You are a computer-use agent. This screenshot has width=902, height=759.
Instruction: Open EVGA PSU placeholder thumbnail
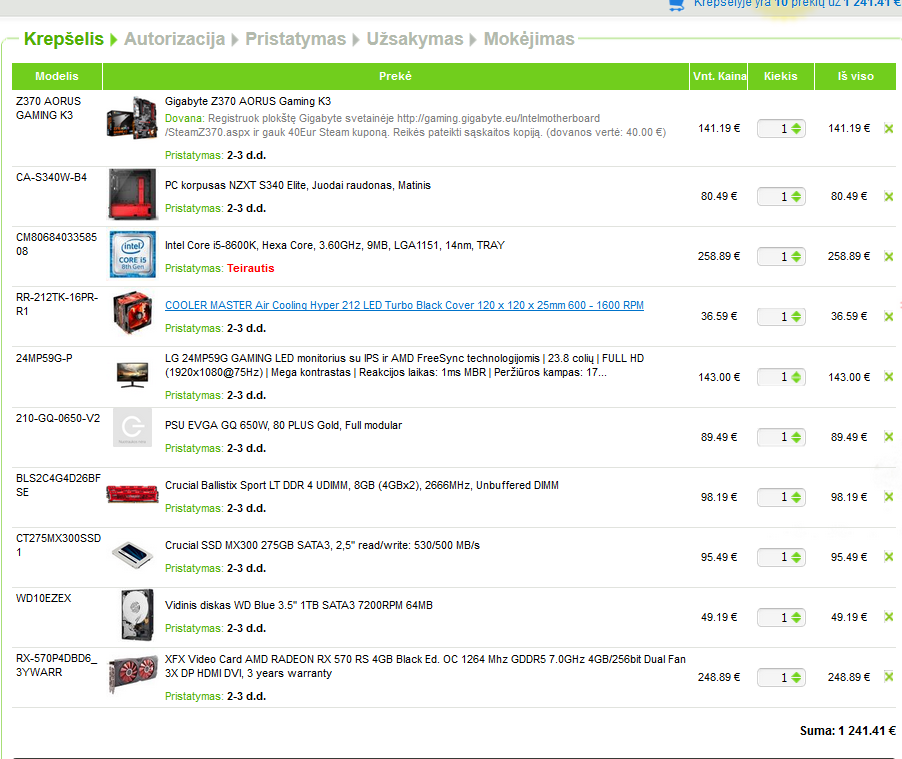pyautogui.click(x=132, y=428)
